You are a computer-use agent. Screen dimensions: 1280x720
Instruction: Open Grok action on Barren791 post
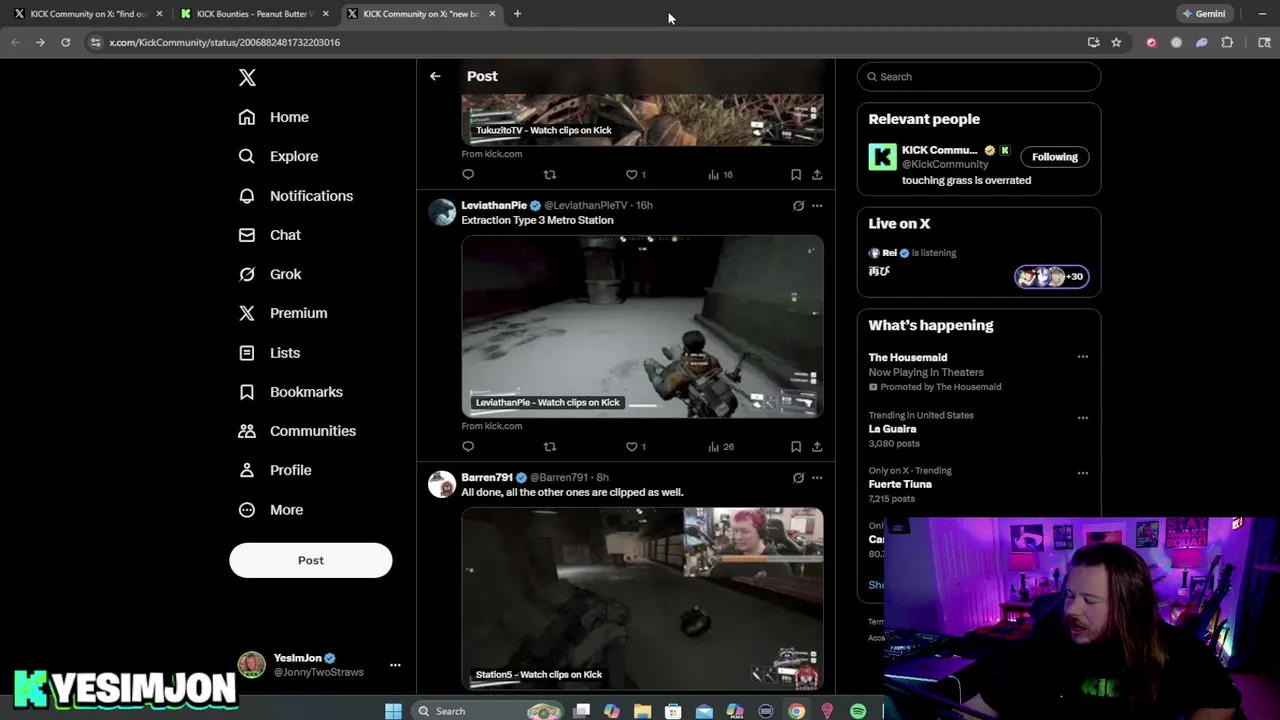tap(798, 478)
